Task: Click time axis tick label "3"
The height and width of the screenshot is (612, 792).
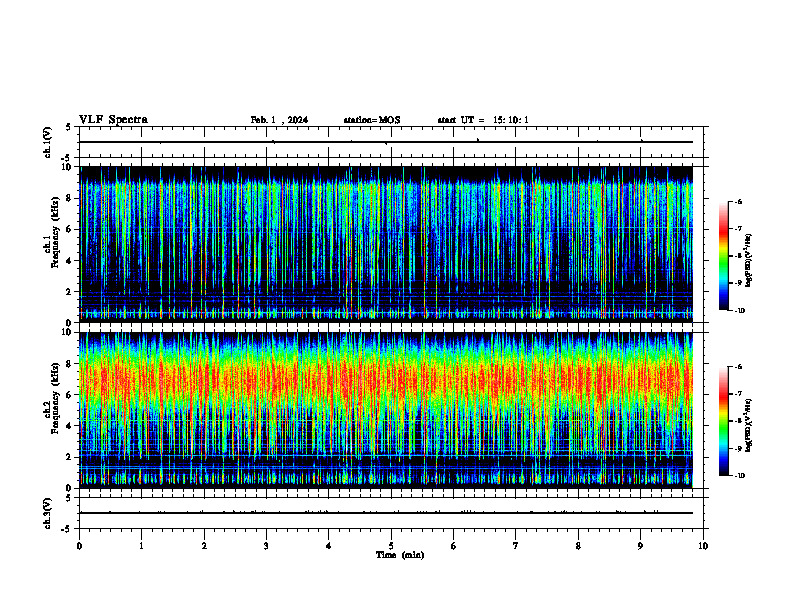Action: (x=266, y=546)
